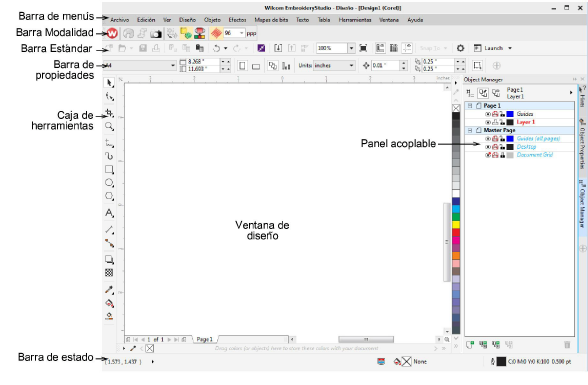Open the Launch dropdown arrow
This screenshot has width=588, height=385.
[510, 48]
